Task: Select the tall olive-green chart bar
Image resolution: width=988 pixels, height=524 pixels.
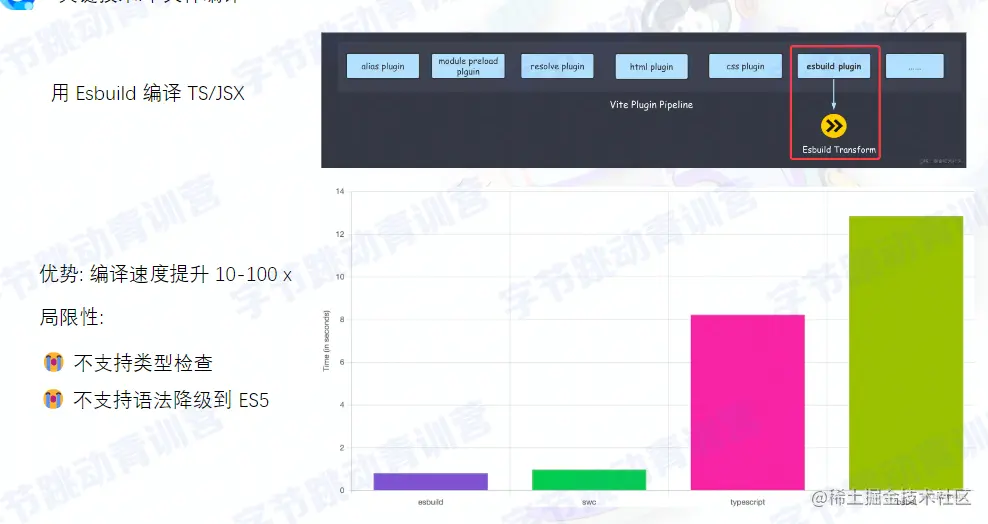Action: [906, 353]
